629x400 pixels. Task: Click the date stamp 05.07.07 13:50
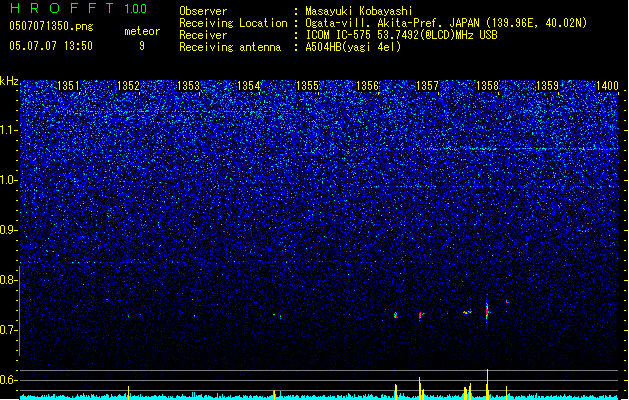[x=51, y=46]
